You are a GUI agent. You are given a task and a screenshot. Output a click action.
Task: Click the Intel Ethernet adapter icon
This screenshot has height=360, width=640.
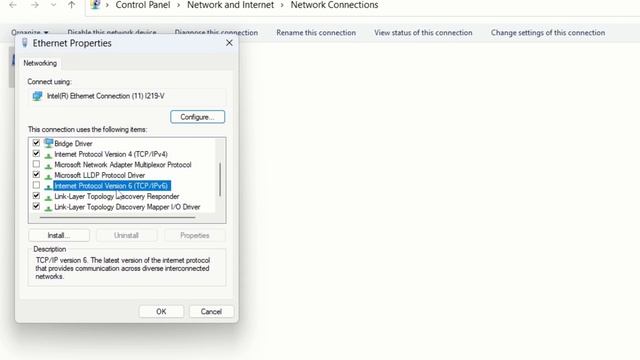37,96
